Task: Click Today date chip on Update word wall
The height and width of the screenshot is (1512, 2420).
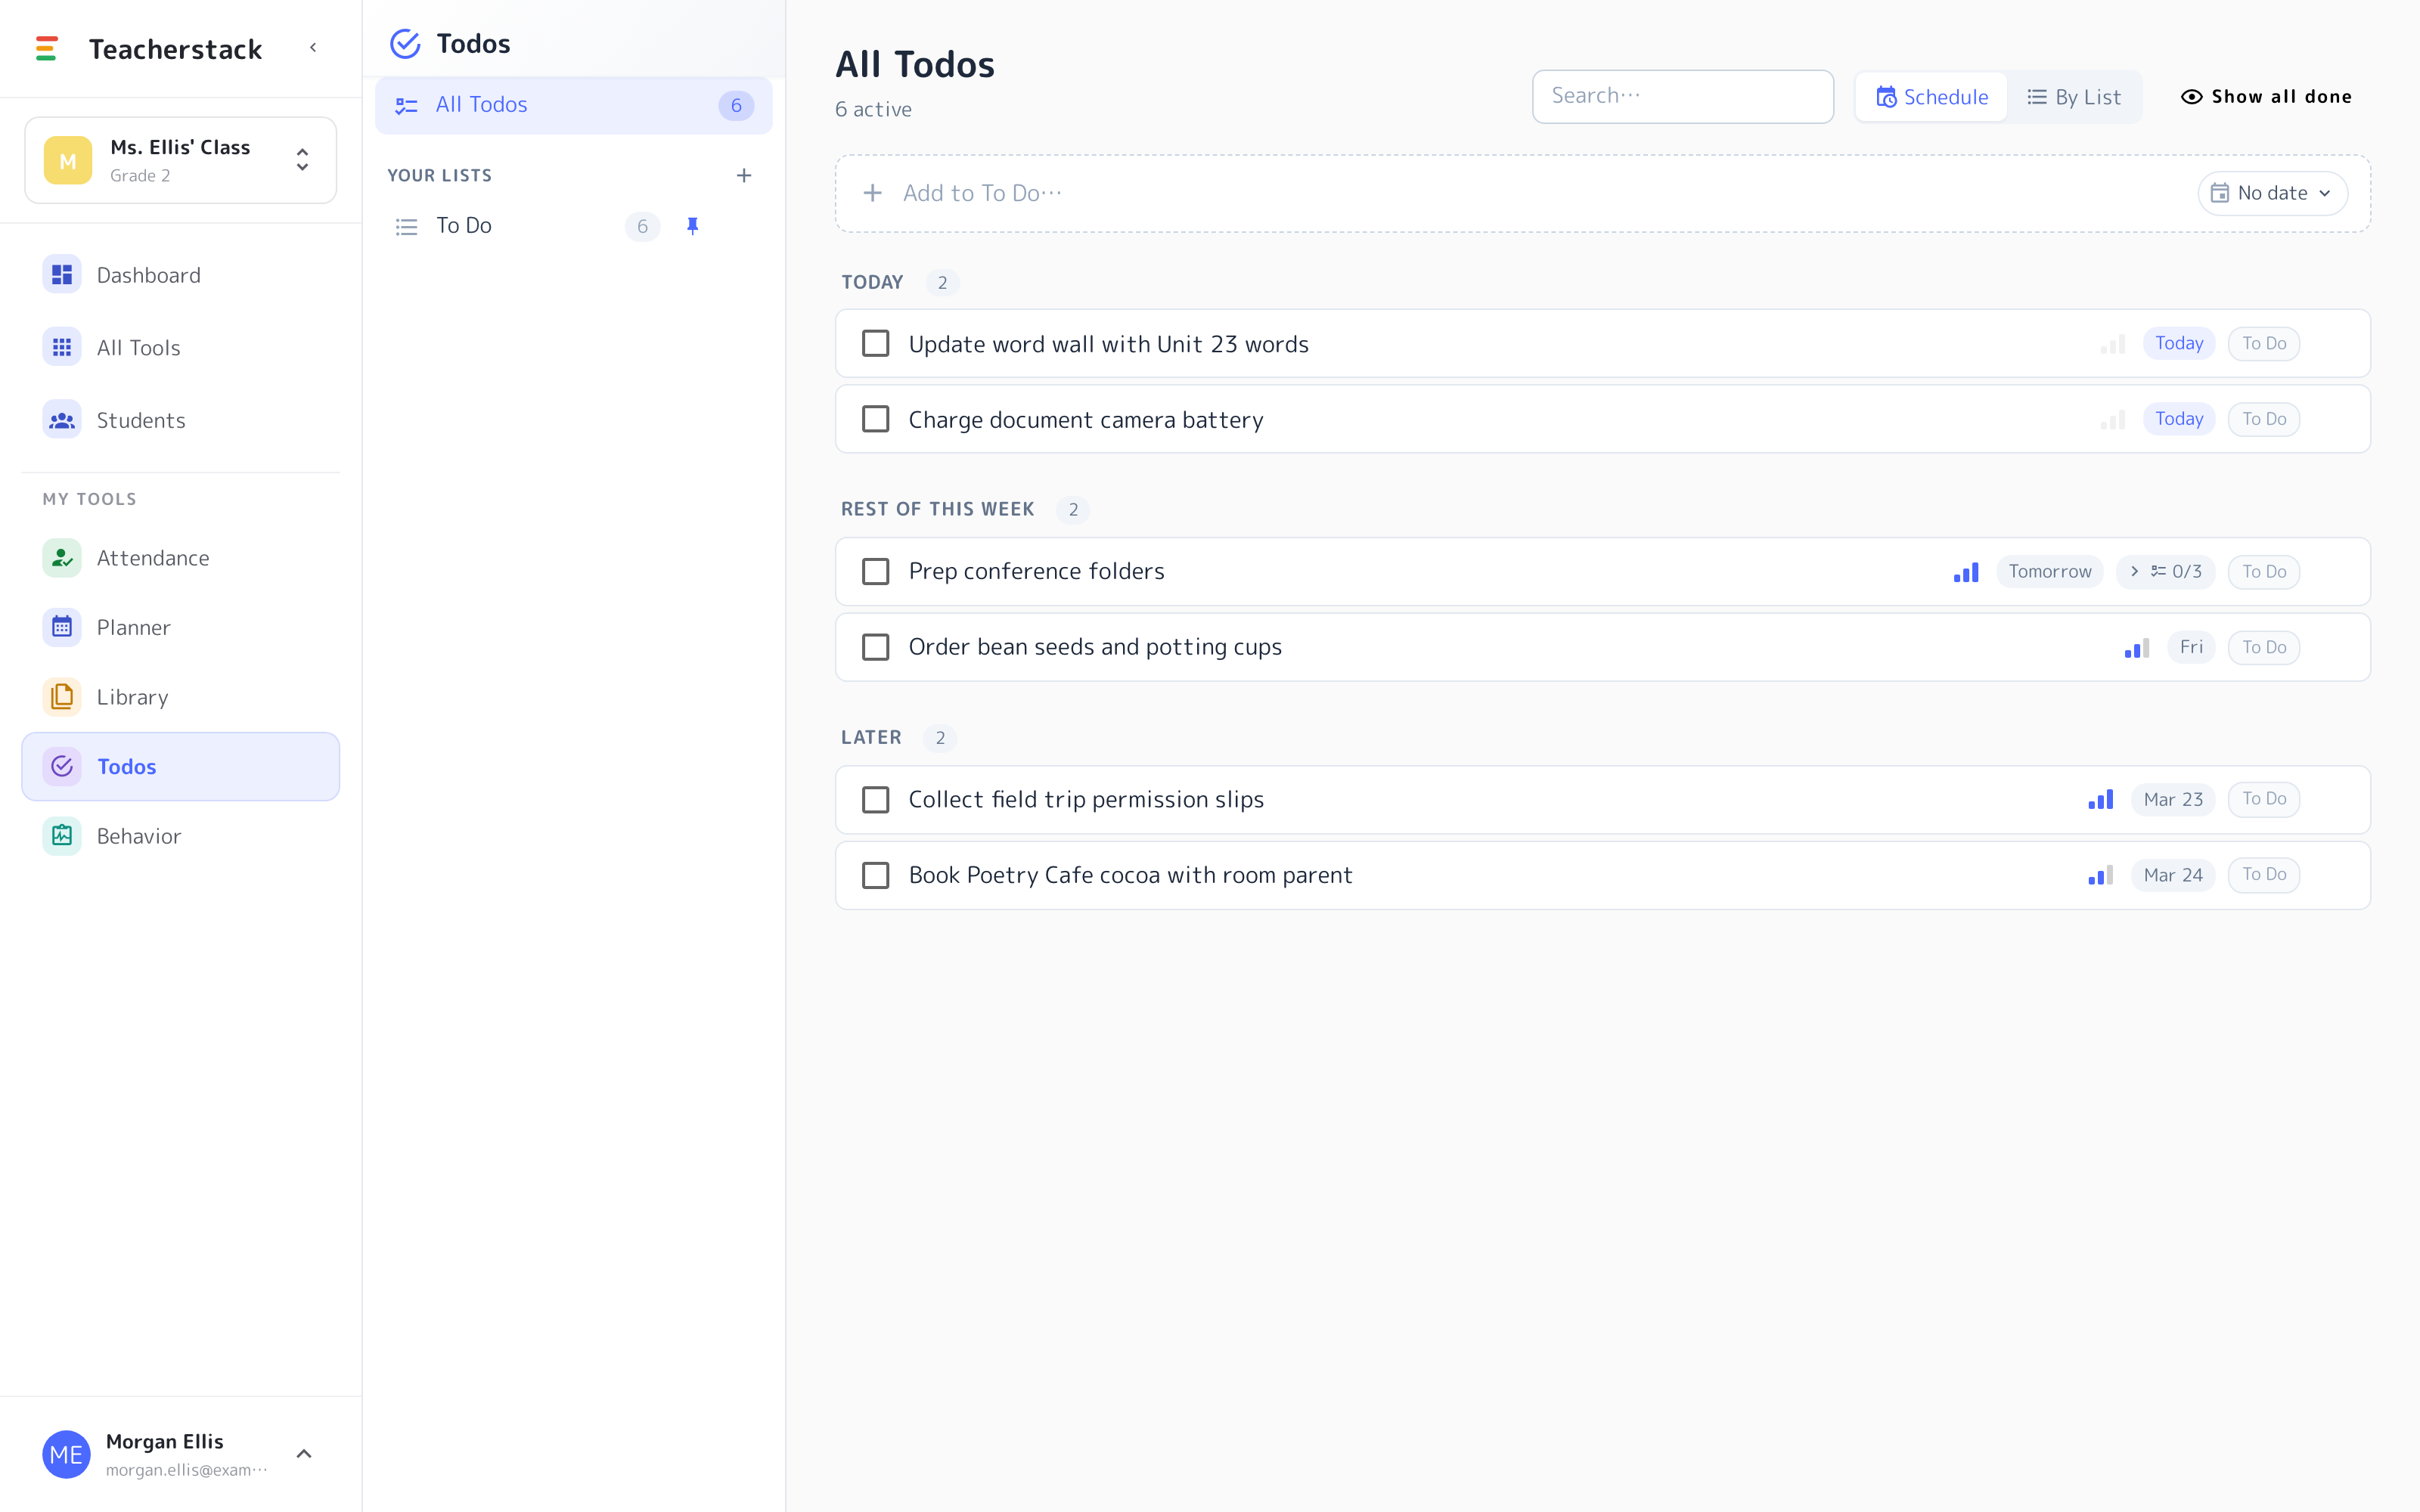Action: pos(2178,343)
